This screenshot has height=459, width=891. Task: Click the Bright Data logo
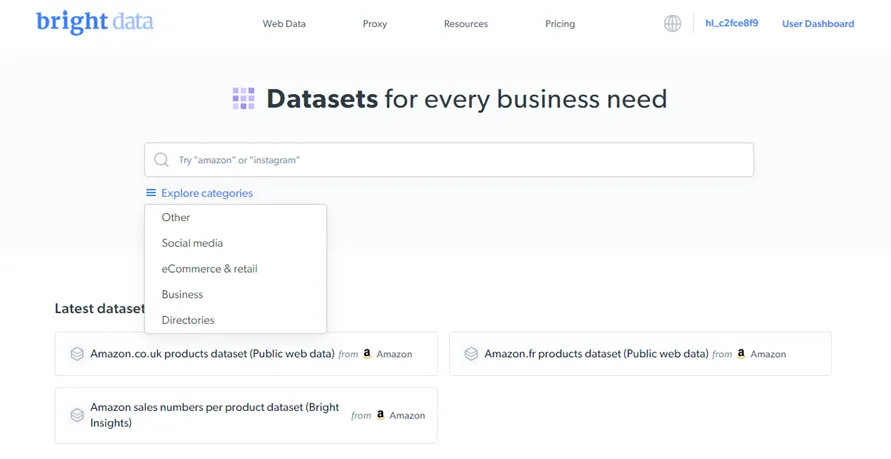click(x=94, y=22)
